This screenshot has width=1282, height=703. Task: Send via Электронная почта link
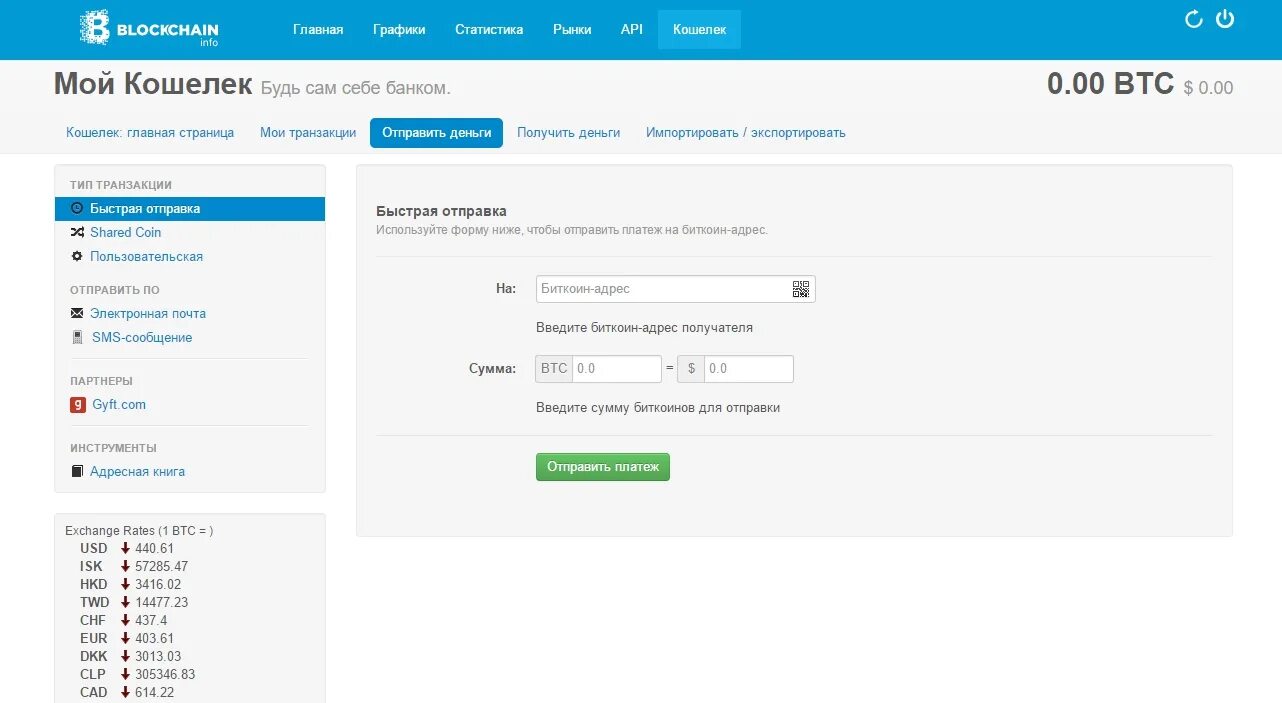(x=148, y=313)
